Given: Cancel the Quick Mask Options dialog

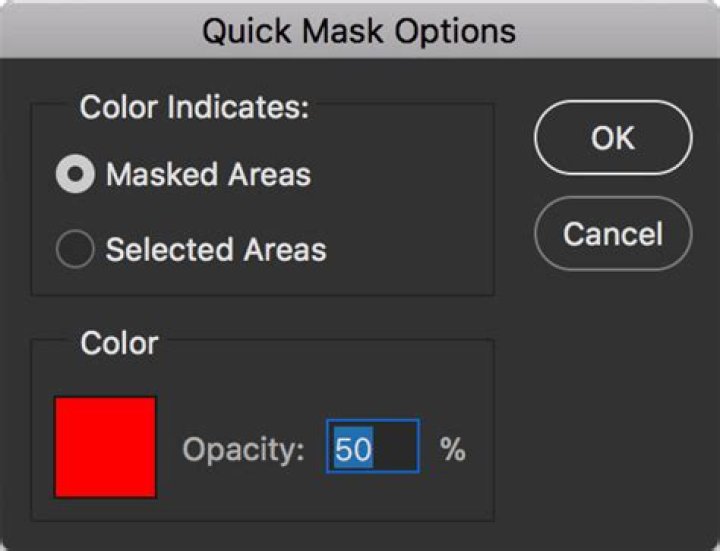Looking at the screenshot, I should tap(613, 234).
